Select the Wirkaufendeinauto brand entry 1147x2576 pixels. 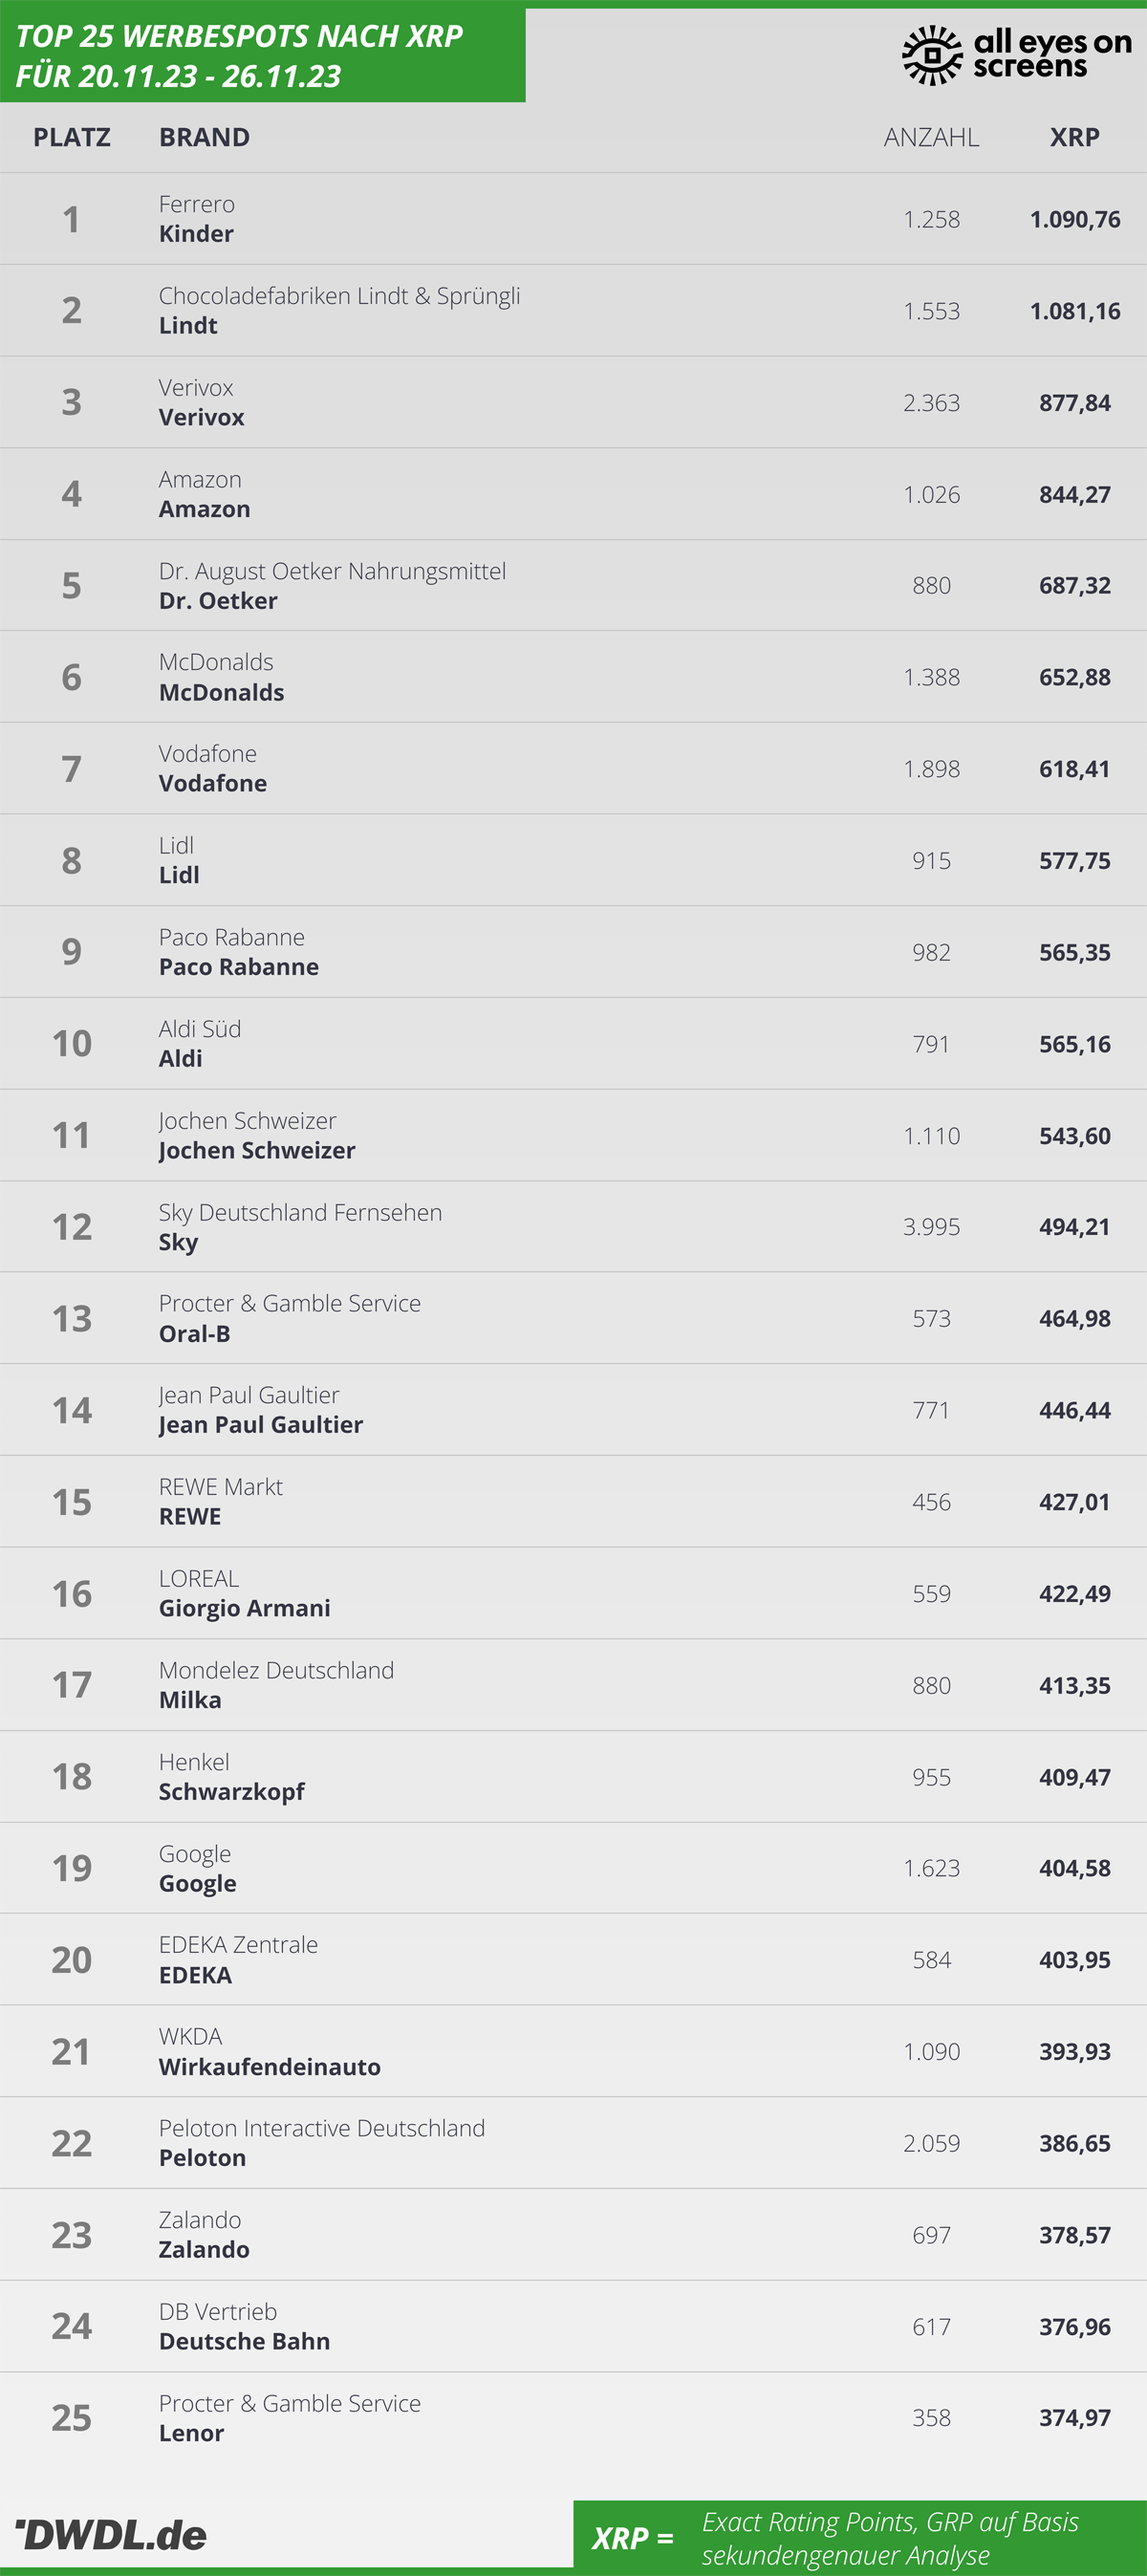269,2052
